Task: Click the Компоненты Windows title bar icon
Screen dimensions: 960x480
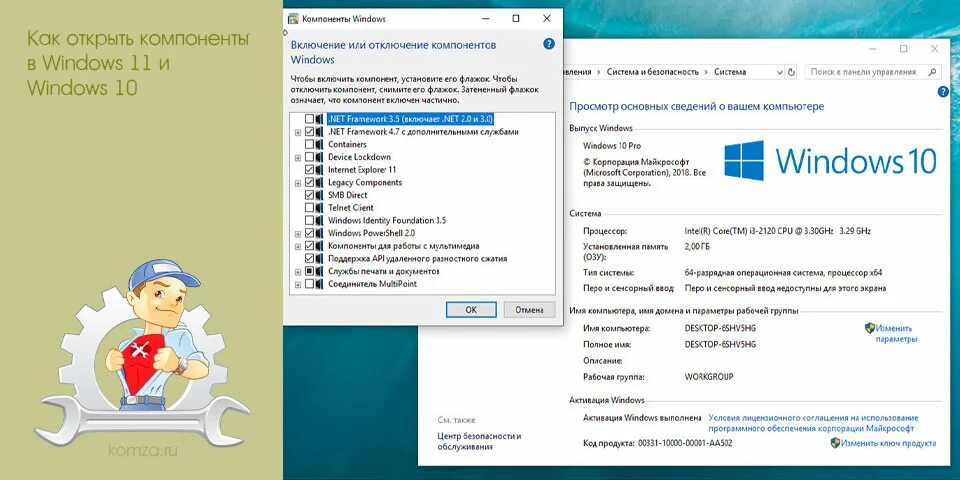Action: (x=293, y=18)
